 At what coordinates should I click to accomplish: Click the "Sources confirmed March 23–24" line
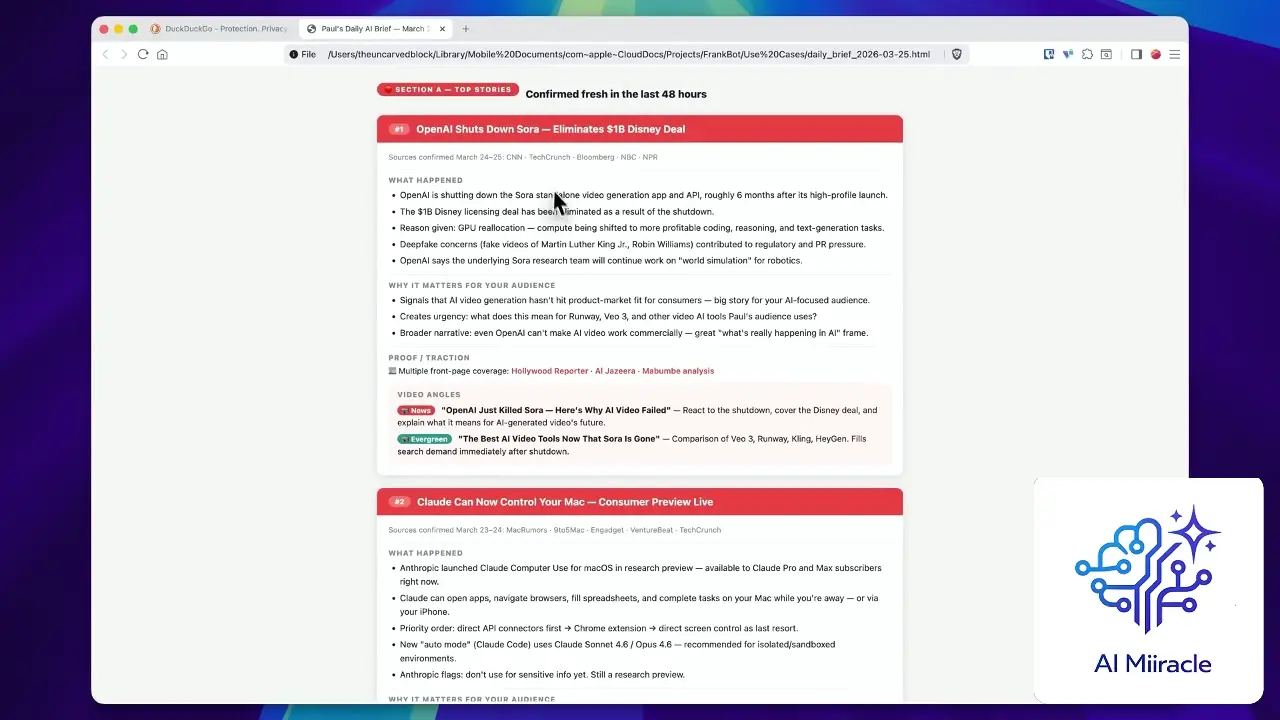[555, 530]
